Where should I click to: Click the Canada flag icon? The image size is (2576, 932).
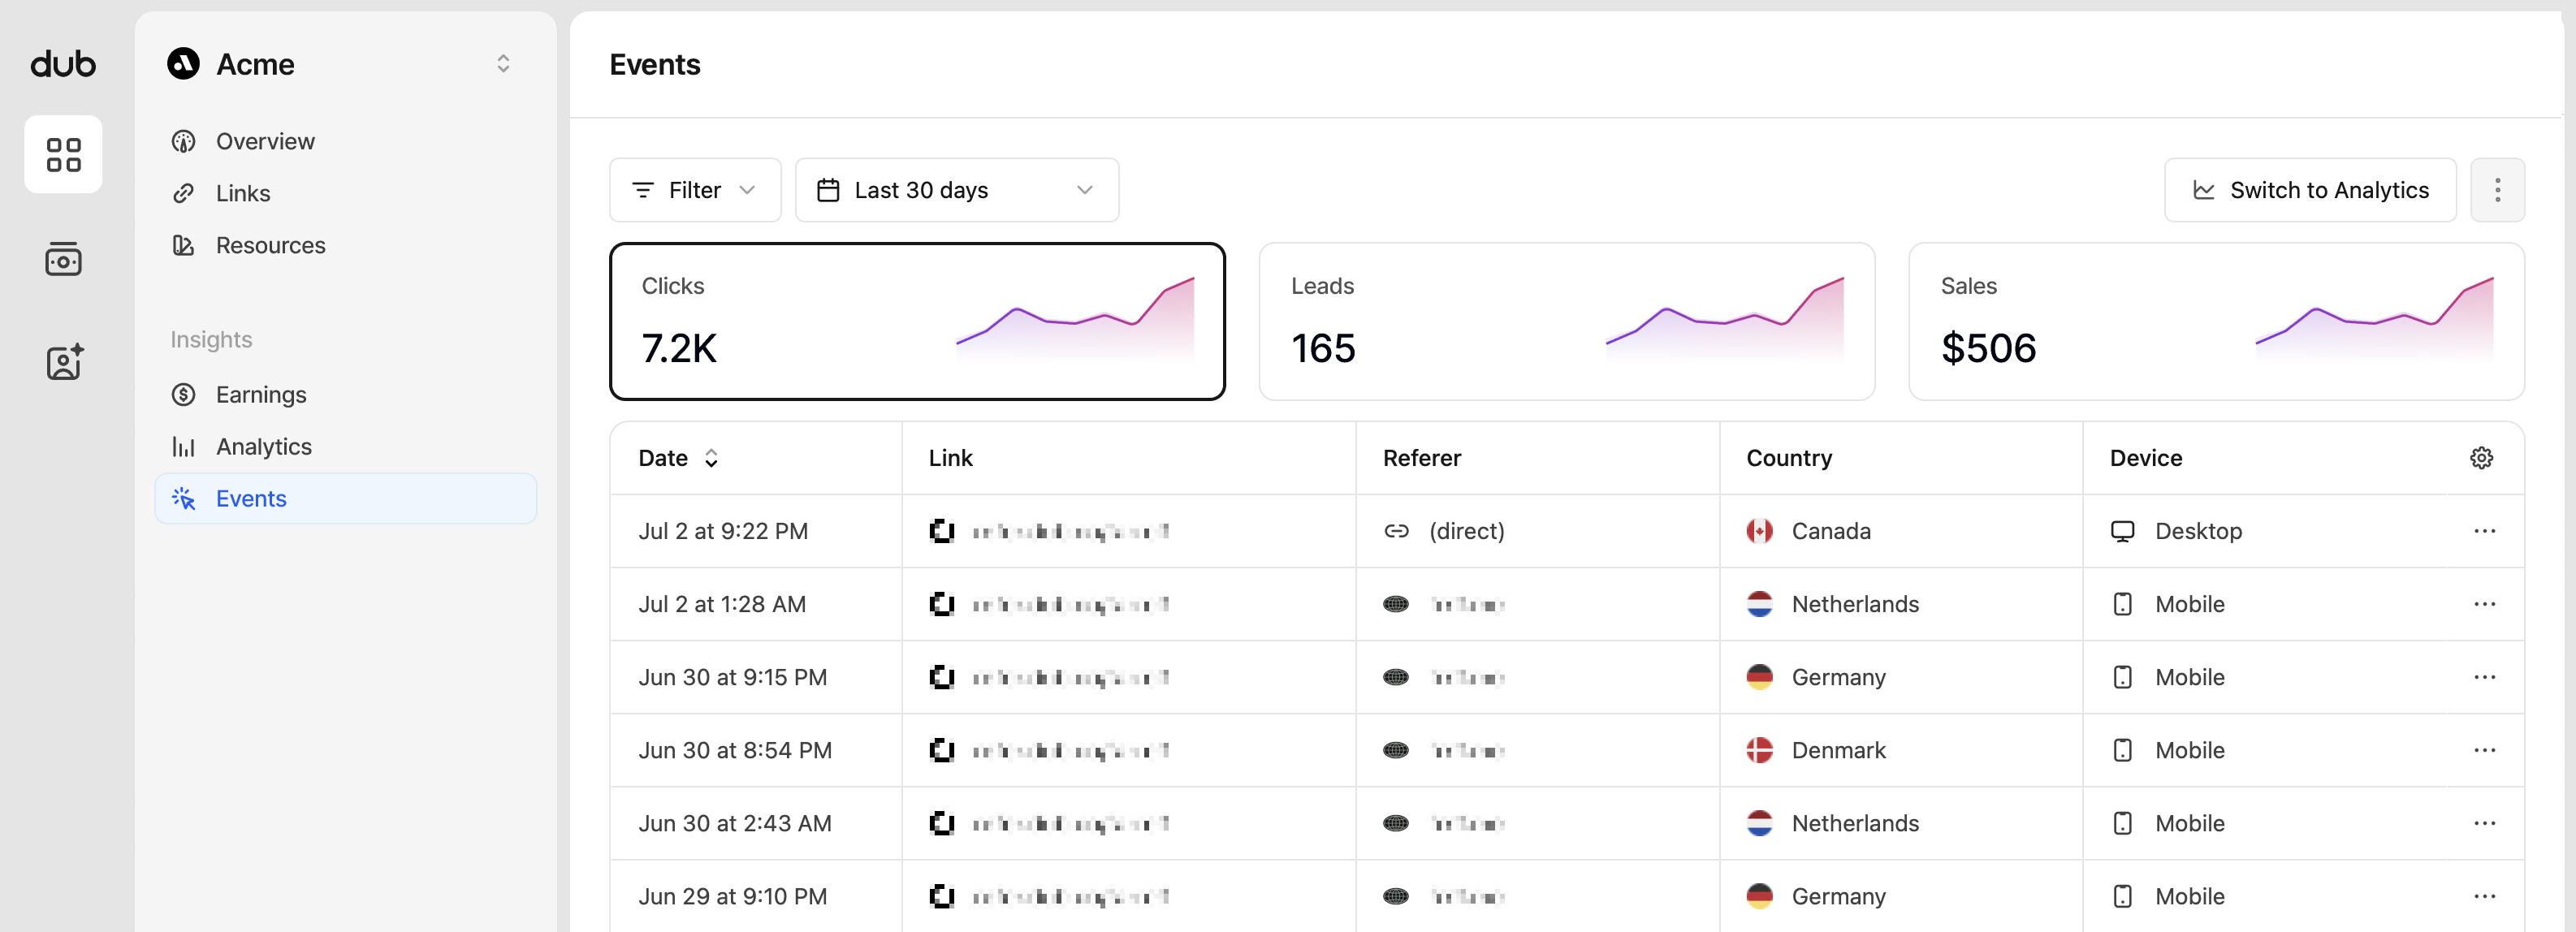coord(1759,531)
